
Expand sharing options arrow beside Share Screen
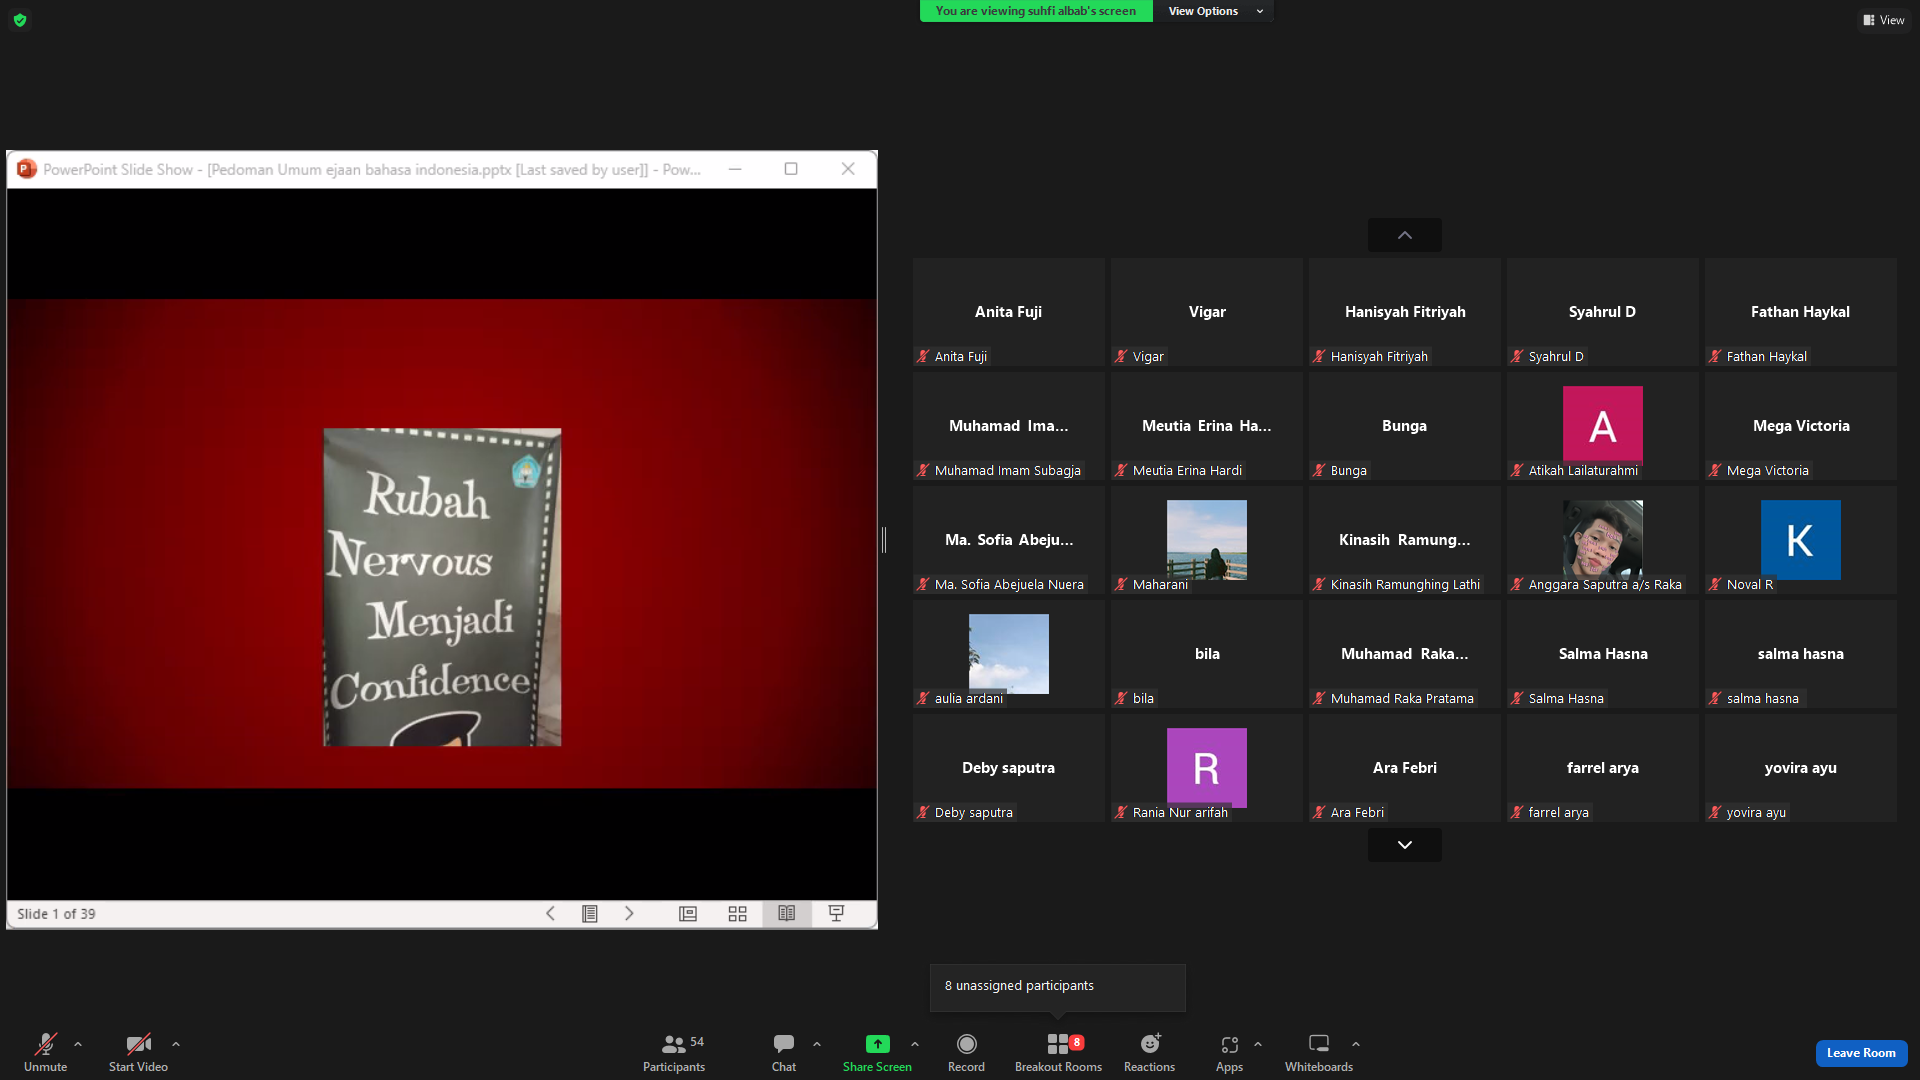coord(915,1044)
